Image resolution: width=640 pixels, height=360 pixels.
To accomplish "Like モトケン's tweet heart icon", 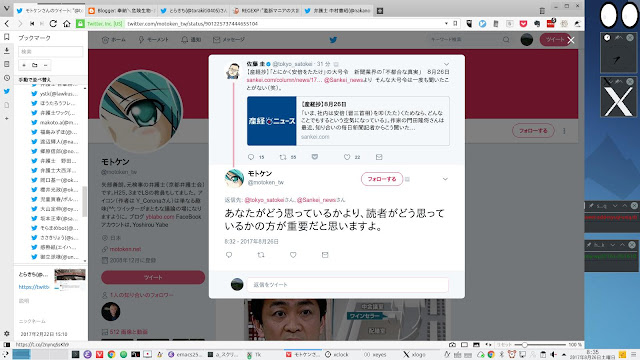I will [293, 255].
